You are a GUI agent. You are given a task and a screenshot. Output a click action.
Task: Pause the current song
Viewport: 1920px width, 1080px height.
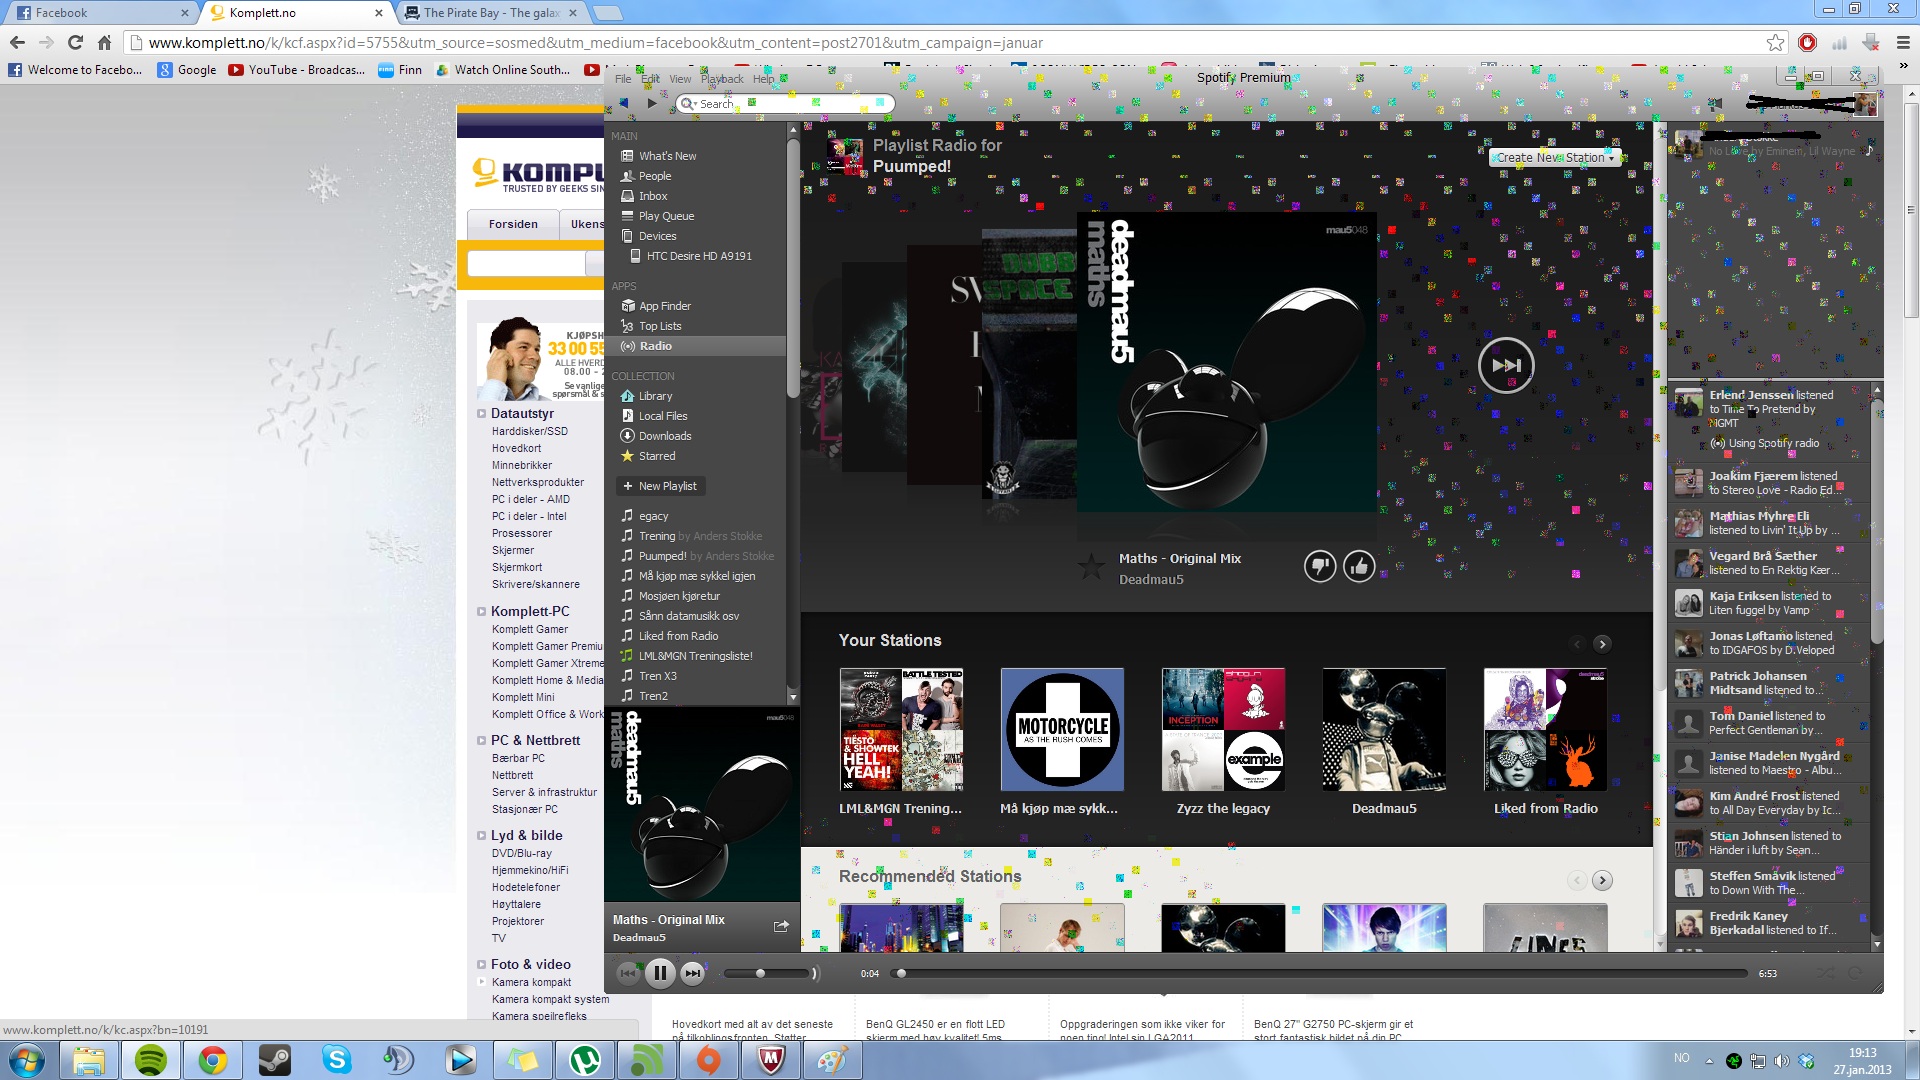[660, 973]
